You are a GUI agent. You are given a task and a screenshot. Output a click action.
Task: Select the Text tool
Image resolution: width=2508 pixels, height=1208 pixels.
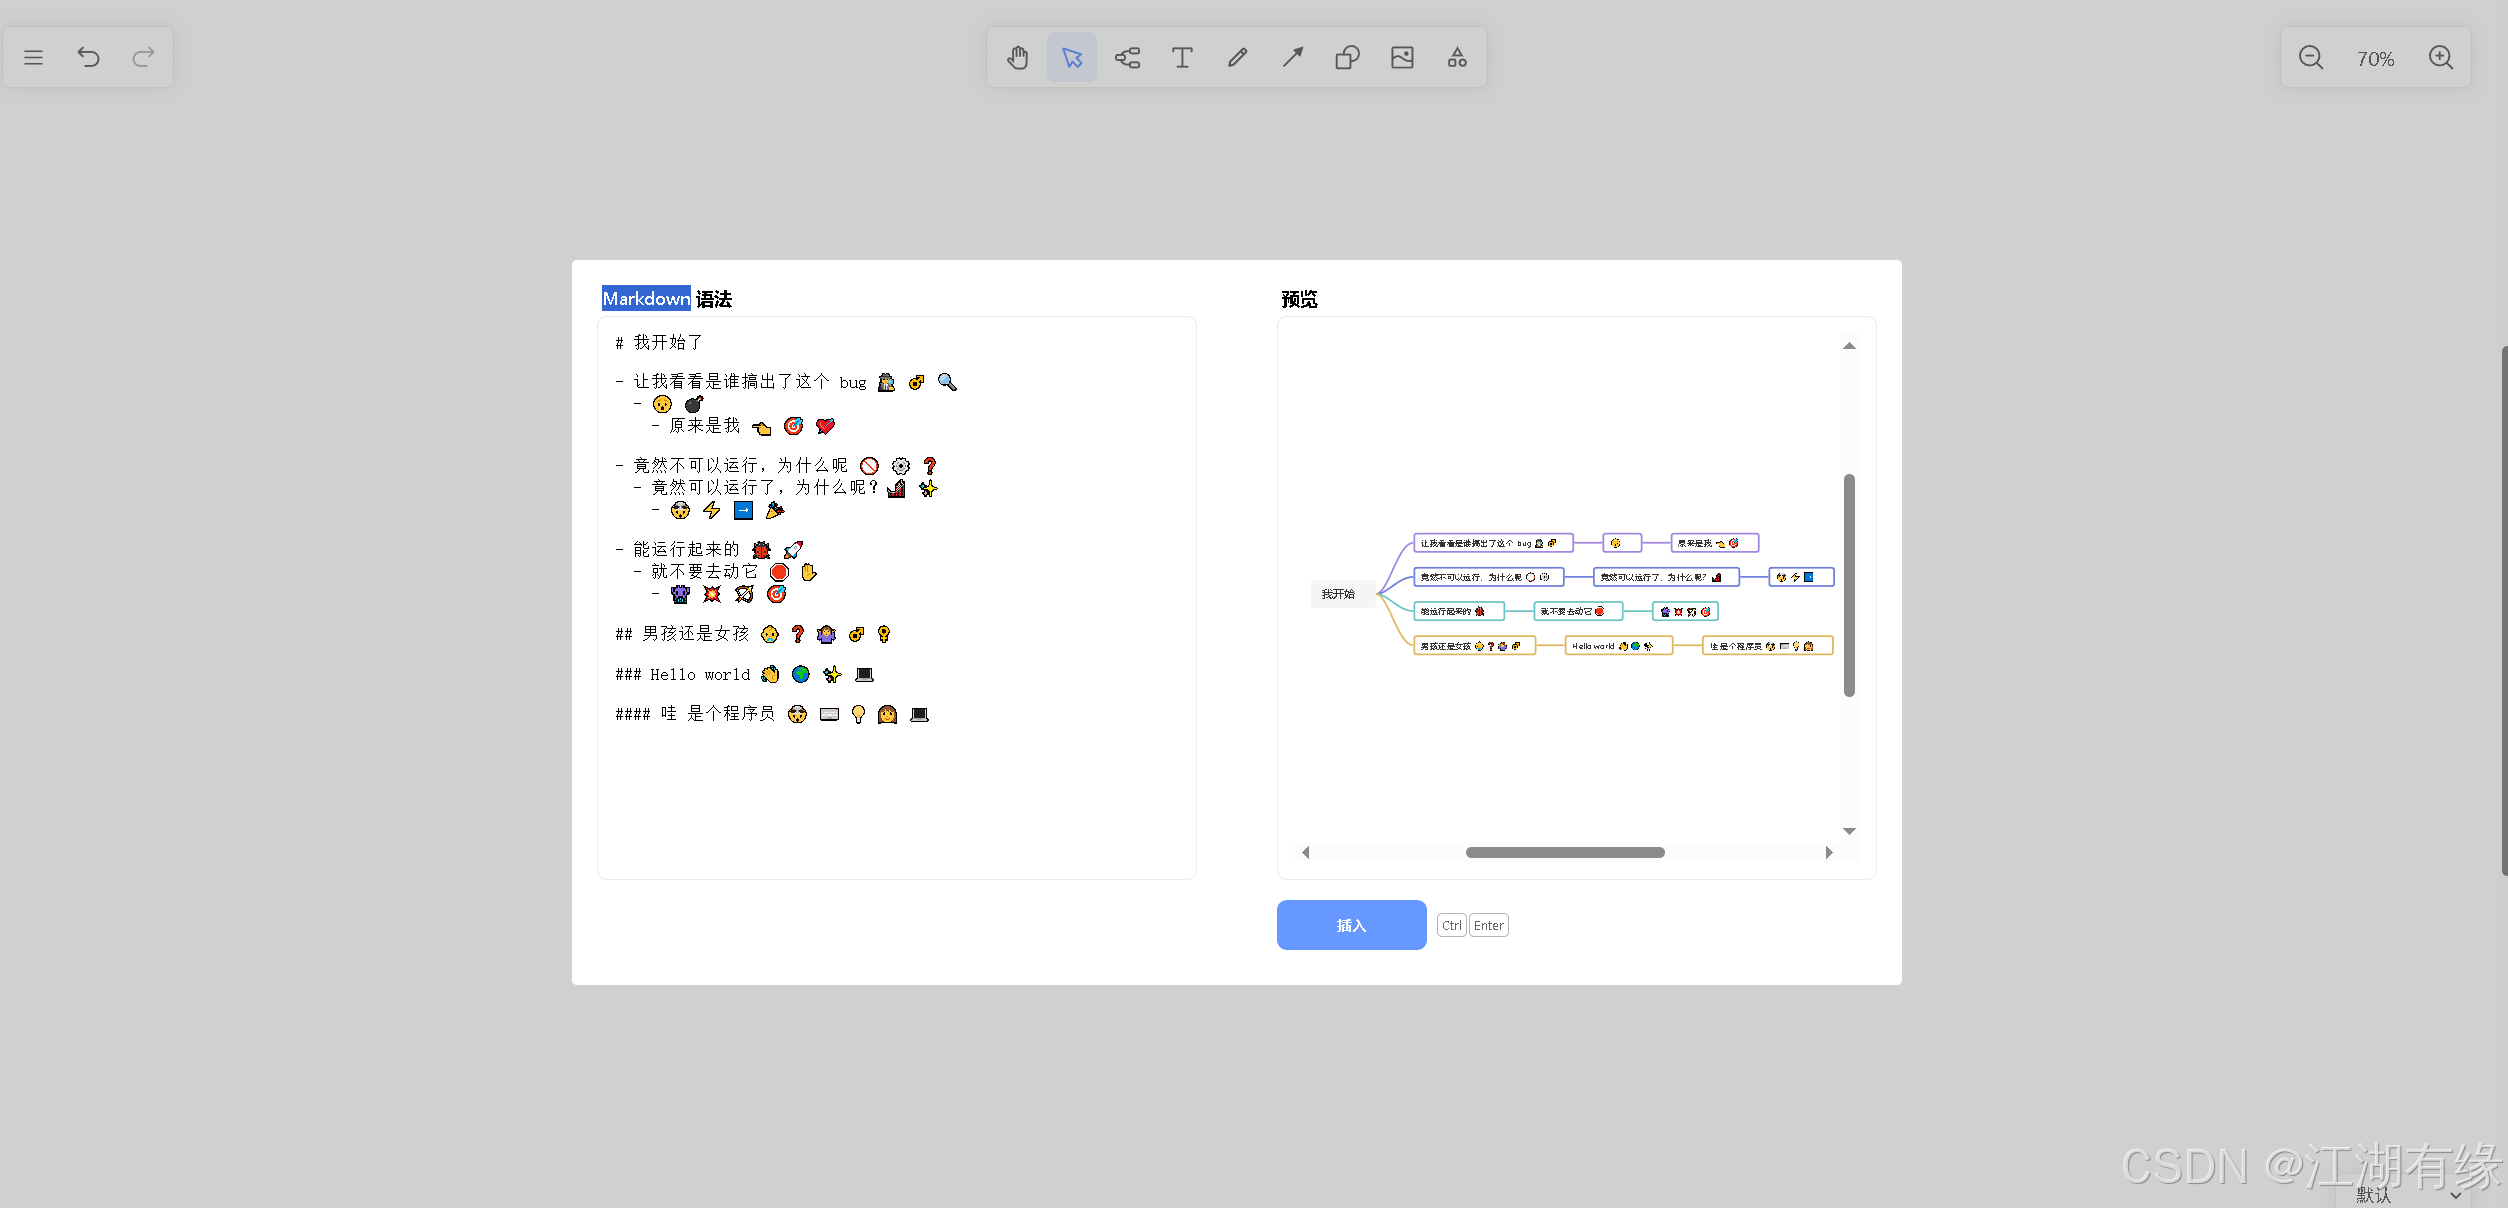[1182, 58]
